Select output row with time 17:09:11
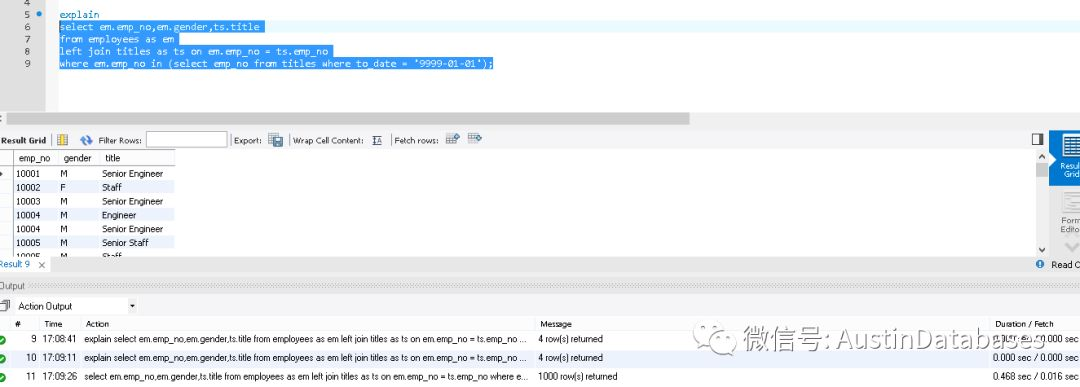The height and width of the screenshot is (387, 1080). pyautogui.click(x=540, y=358)
